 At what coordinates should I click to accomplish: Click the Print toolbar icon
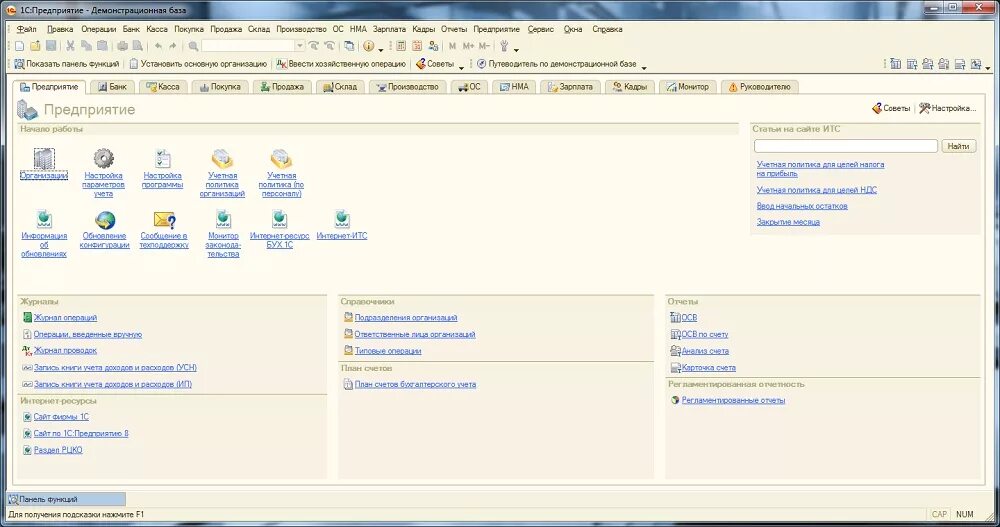[x=122, y=46]
